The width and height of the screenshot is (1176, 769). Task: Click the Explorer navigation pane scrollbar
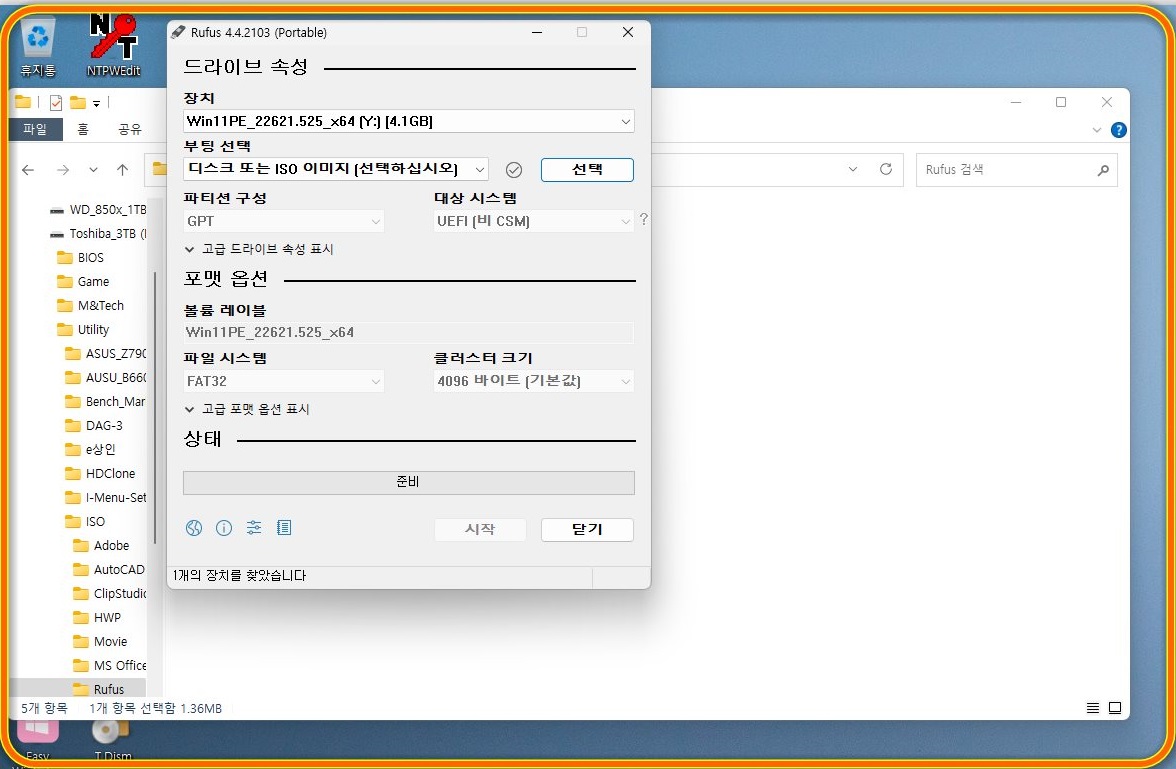pos(154,407)
